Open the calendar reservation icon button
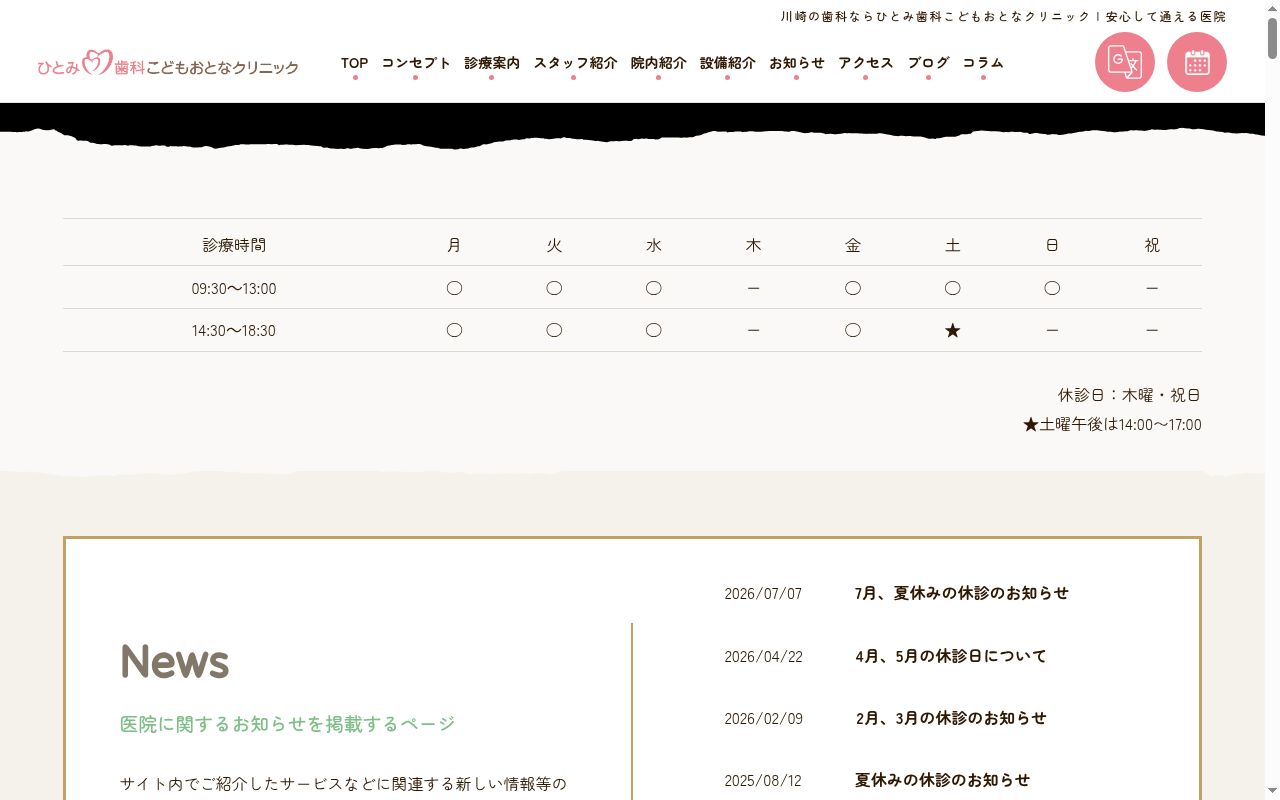Viewport: 1280px width, 800px height. (x=1197, y=62)
